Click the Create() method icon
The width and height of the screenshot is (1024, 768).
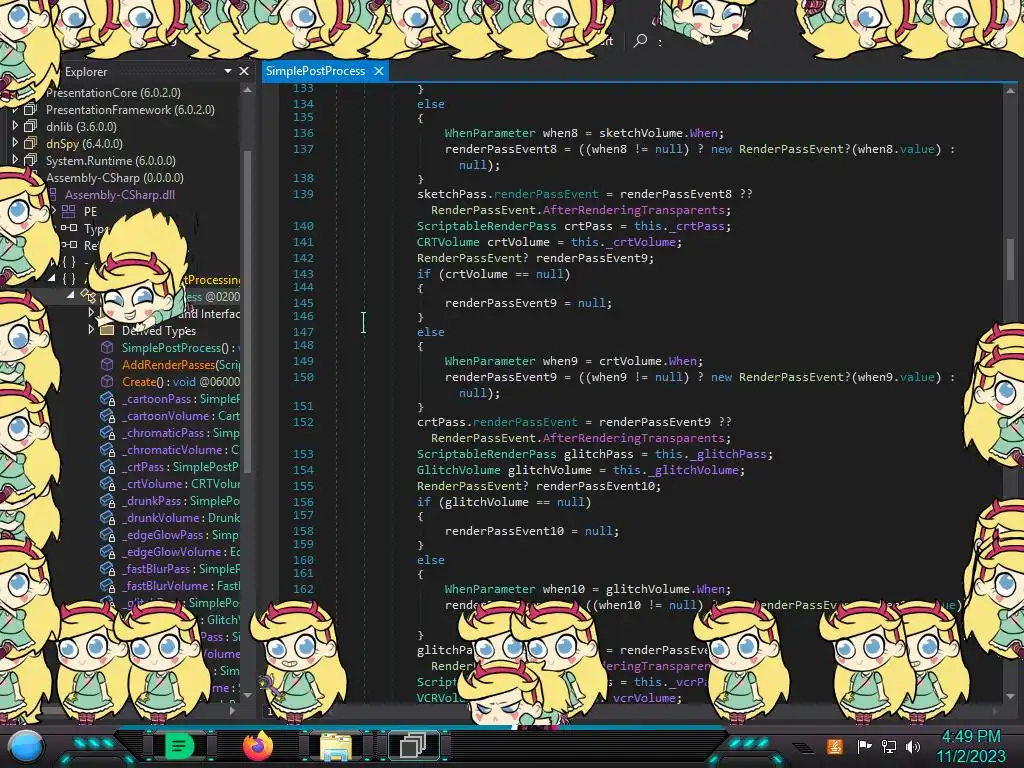107,381
